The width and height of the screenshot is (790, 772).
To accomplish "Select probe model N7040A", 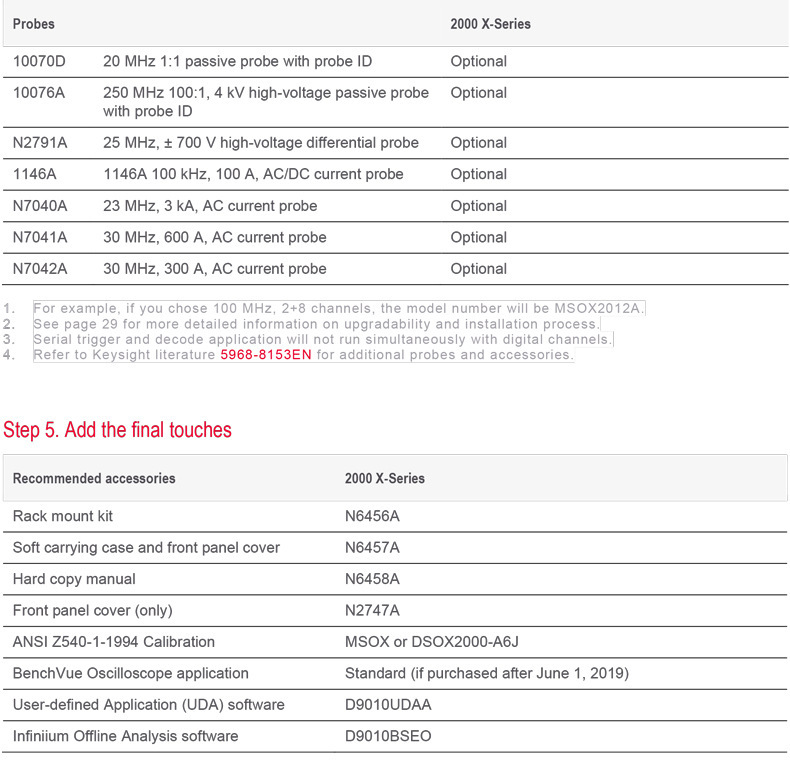I will 40,206.
